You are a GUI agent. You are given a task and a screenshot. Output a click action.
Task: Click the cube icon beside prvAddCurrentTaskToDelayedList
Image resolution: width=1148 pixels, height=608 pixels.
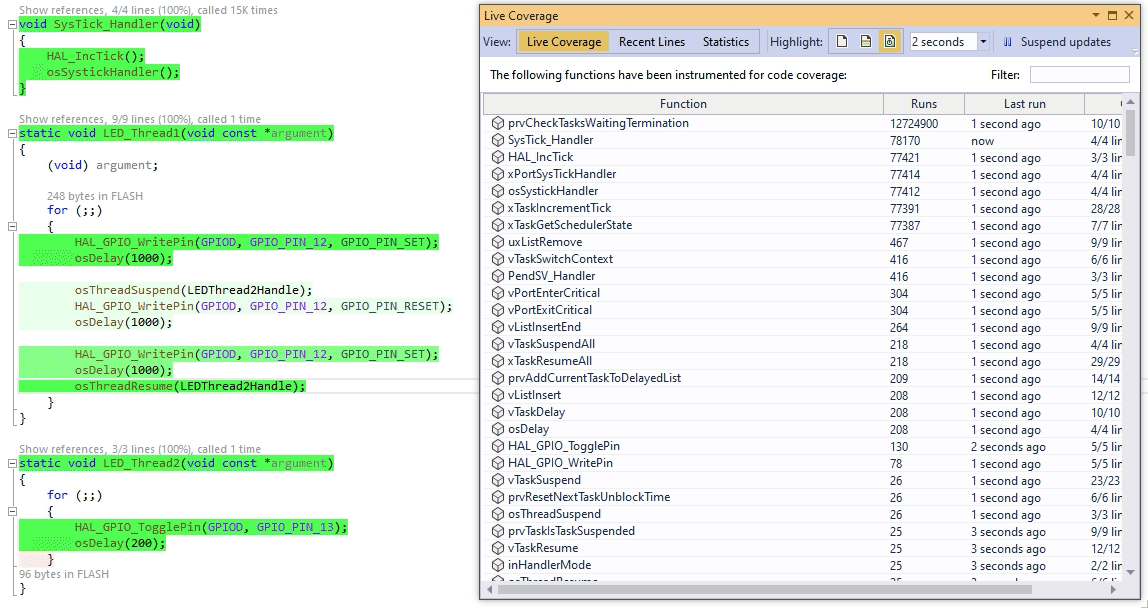pos(498,378)
